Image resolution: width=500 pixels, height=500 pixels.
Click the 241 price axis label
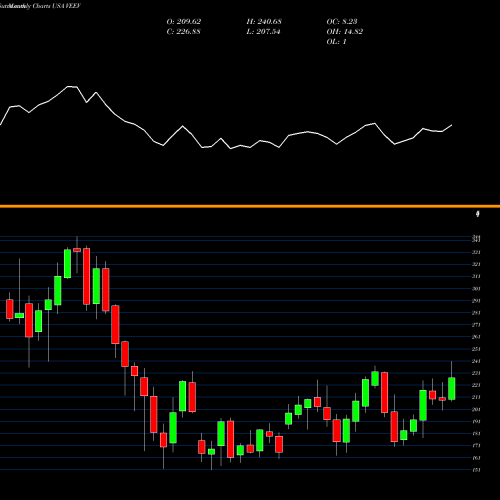(476, 361)
